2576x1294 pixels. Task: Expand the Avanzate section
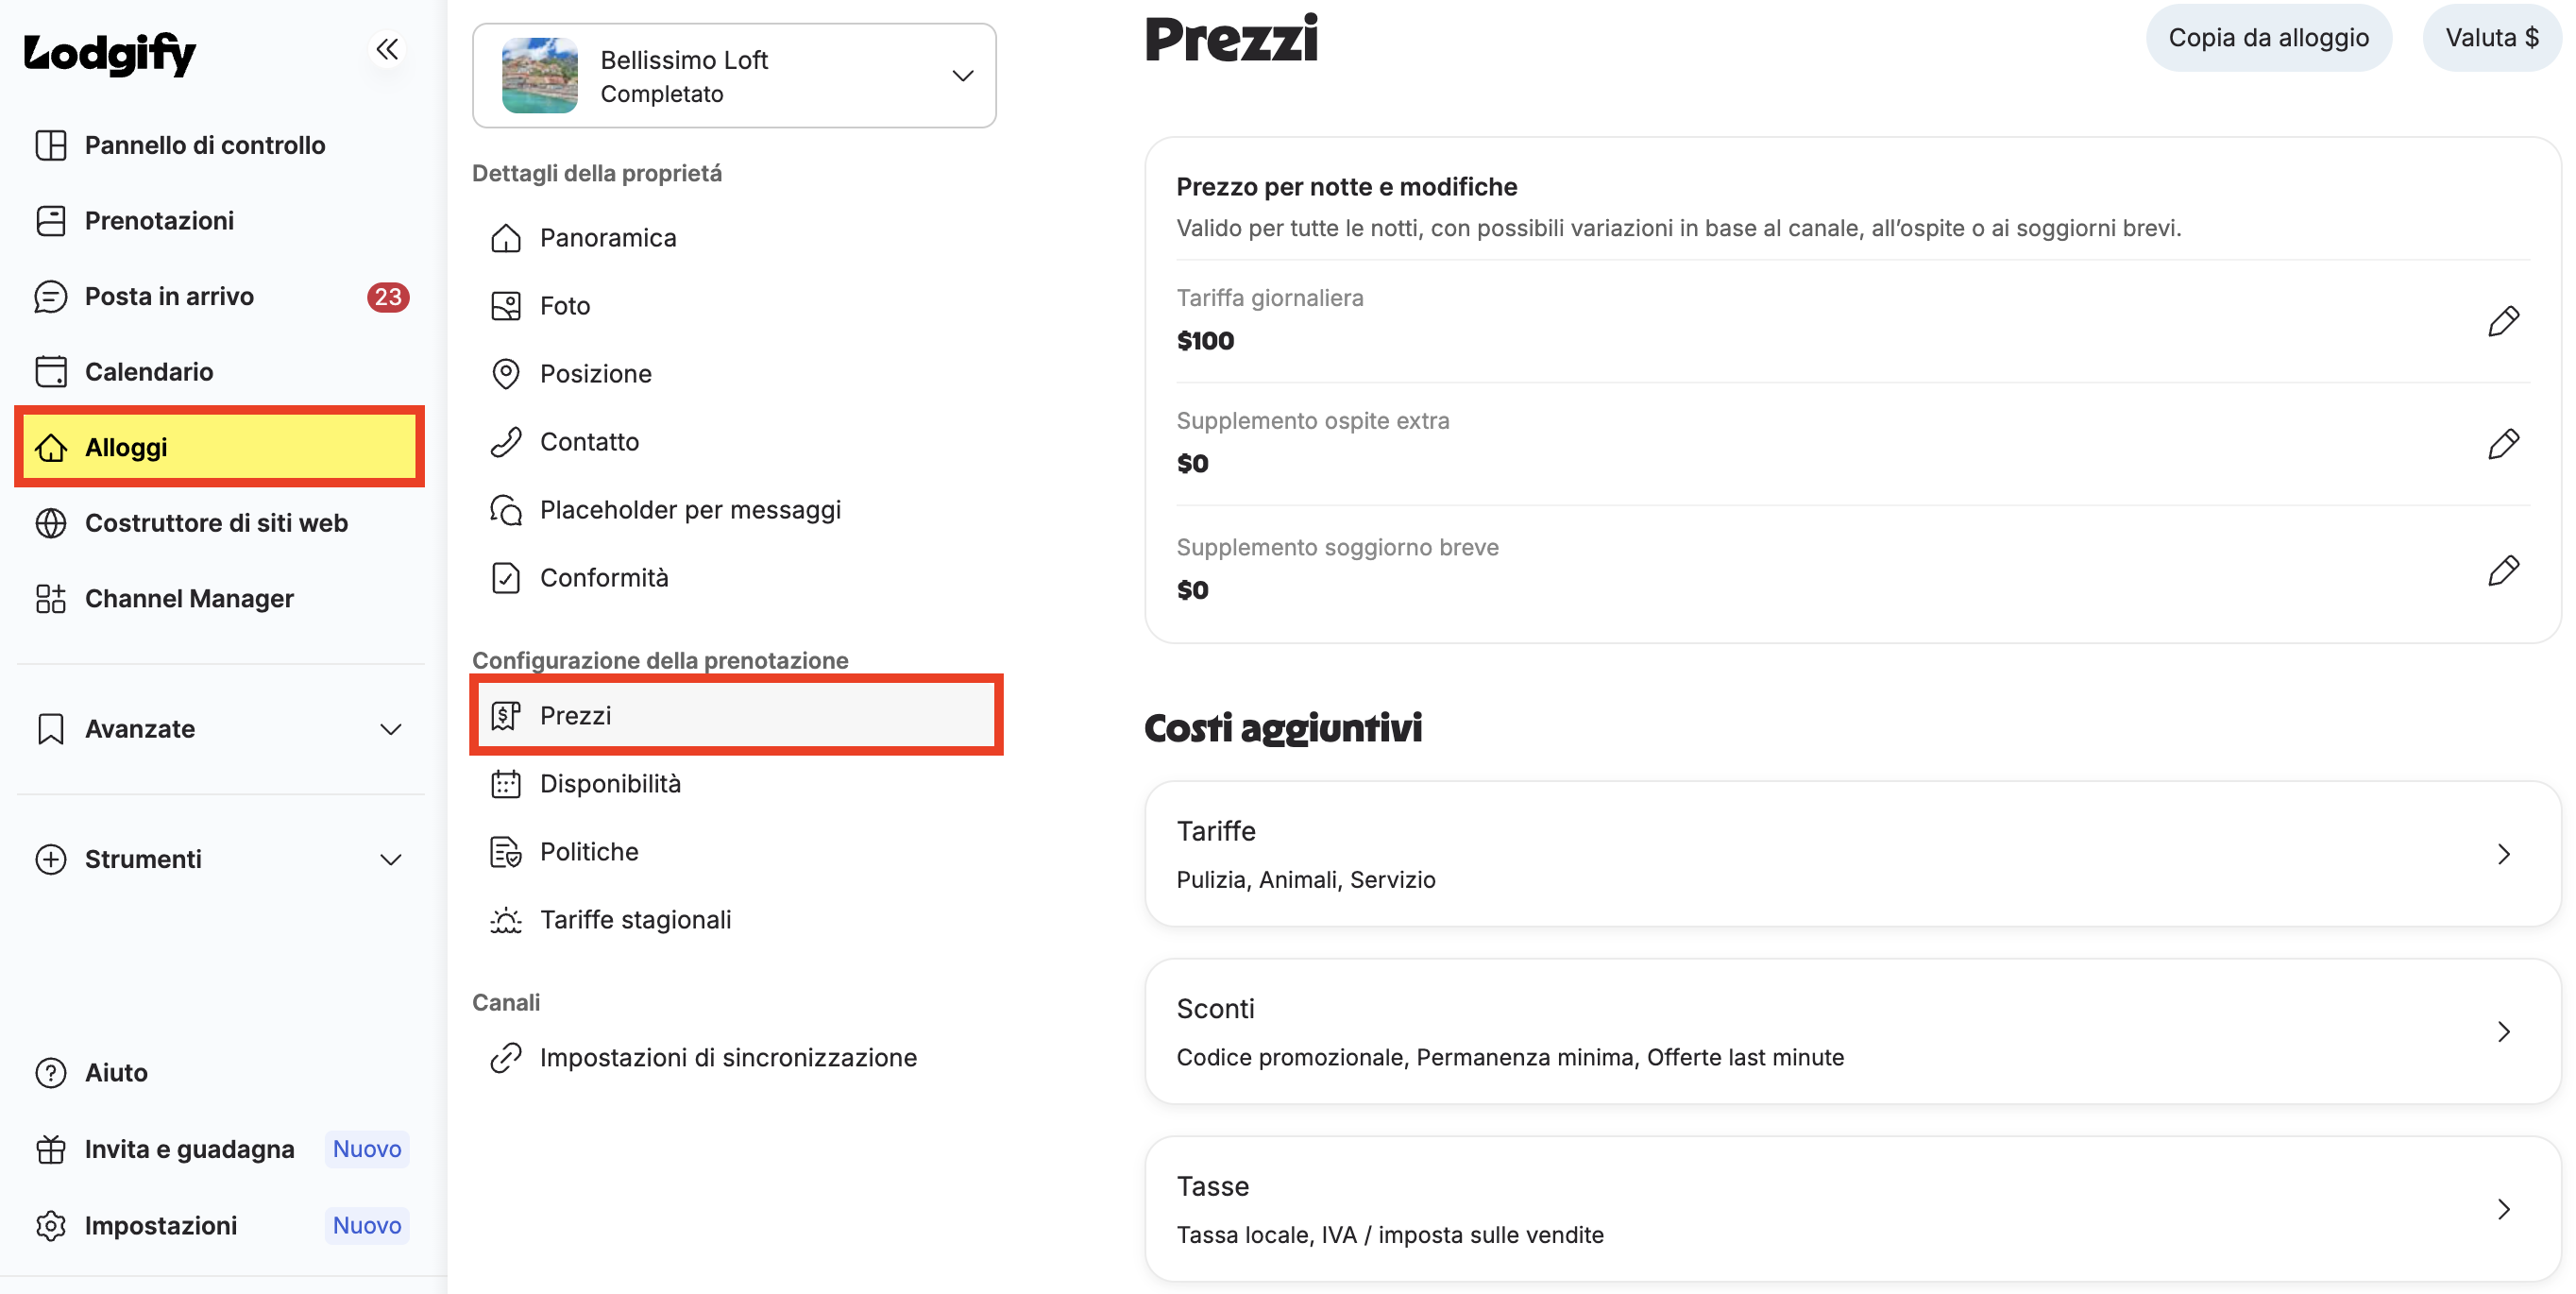220,729
